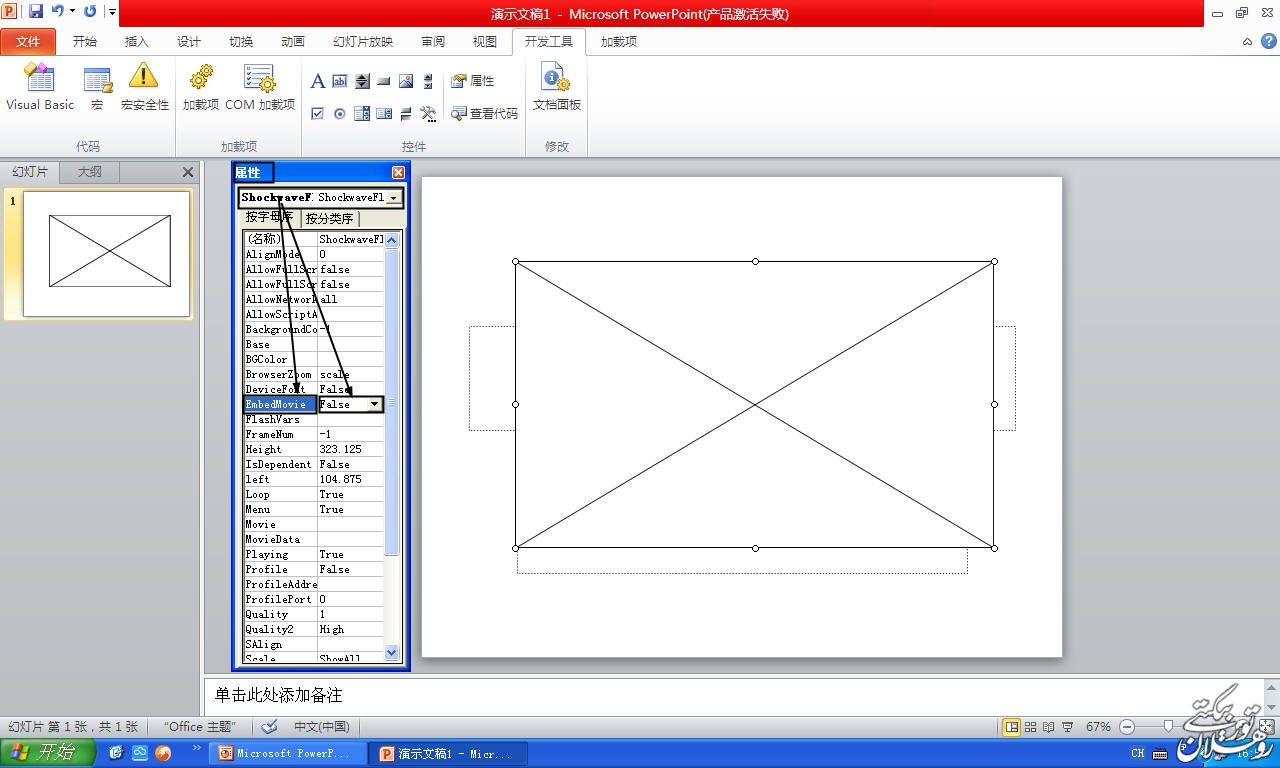Select the 按分类序 properties tab
This screenshot has height=768, width=1280.
click(x=329, y=218)
